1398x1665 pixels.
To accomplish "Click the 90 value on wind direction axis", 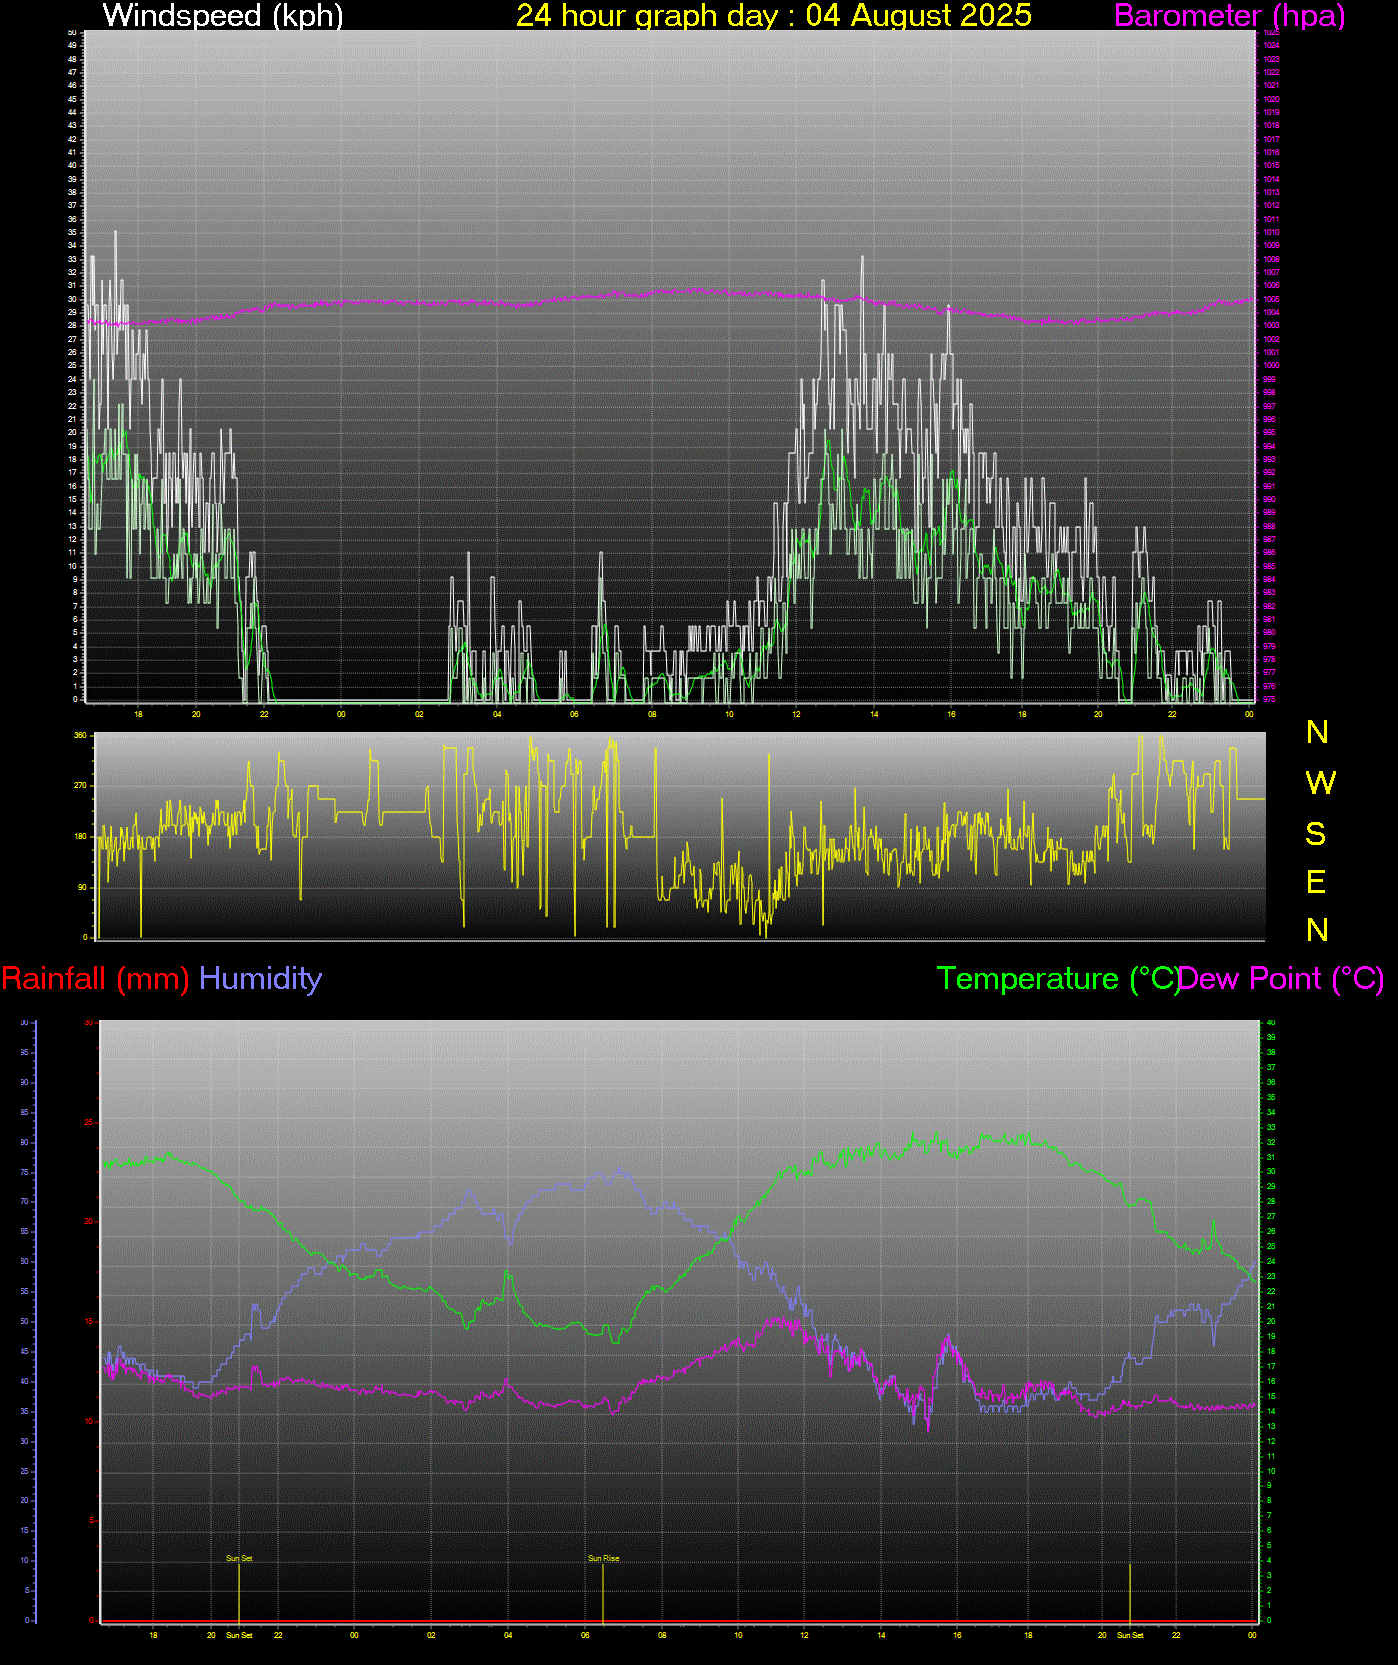I will click(x=81, y=887).
